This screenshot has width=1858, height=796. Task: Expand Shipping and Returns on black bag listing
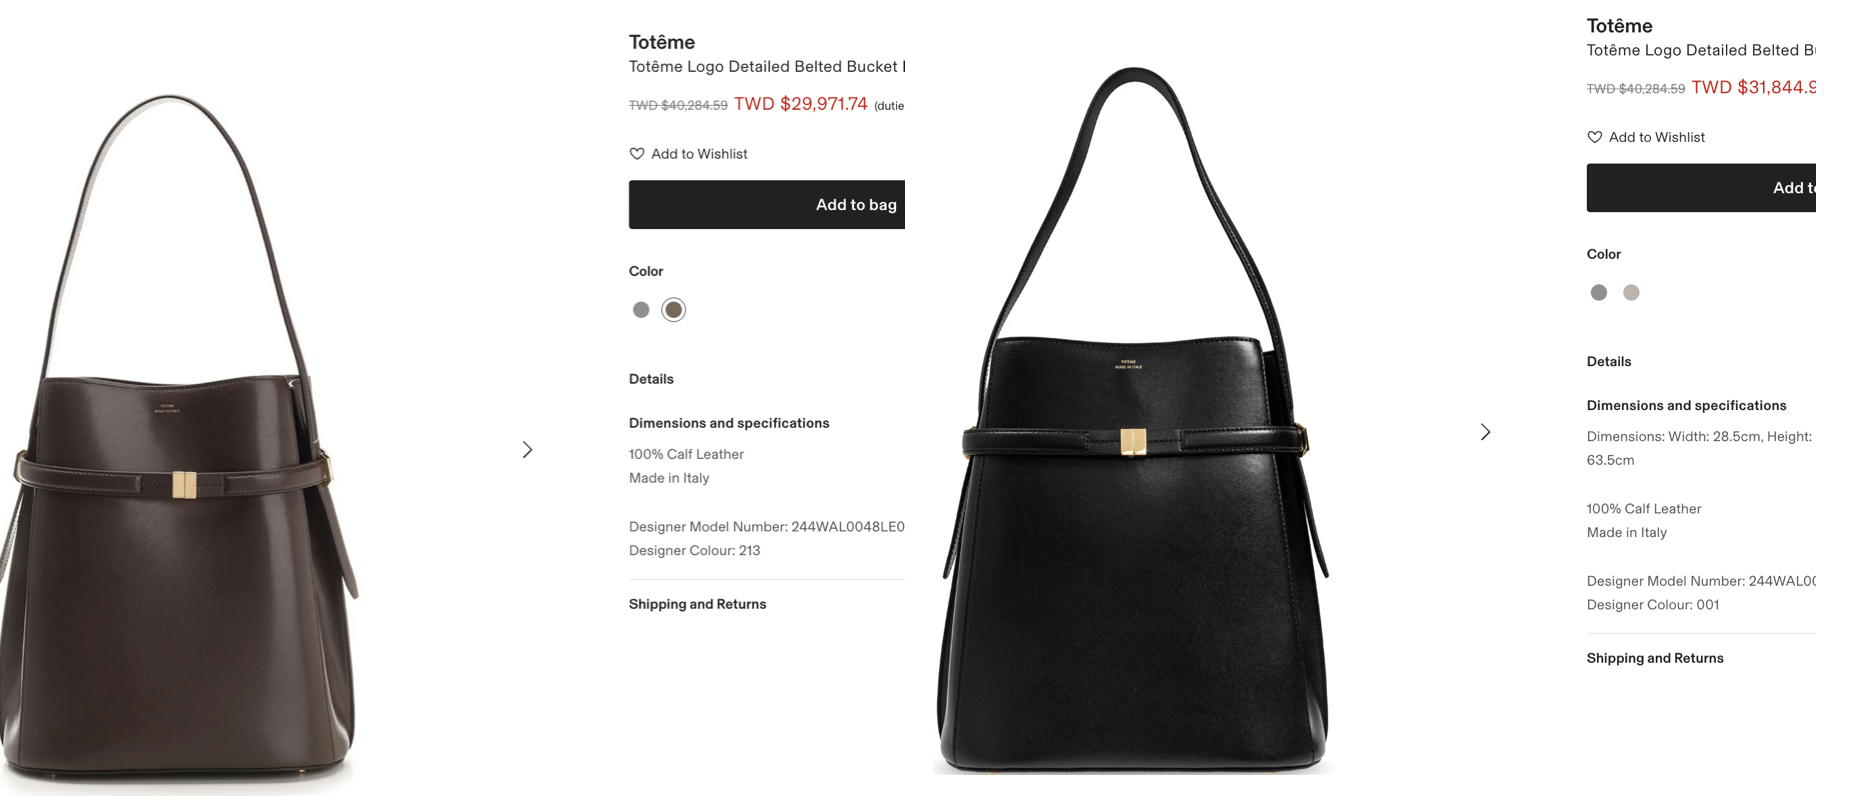tap(1655, 658)
